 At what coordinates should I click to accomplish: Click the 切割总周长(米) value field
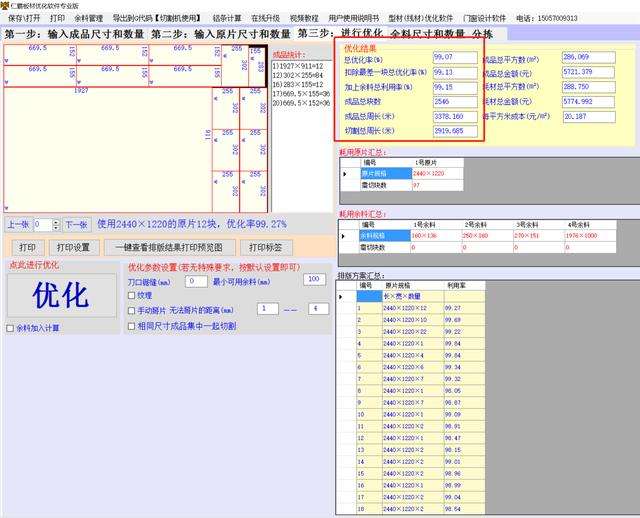tap(455, 131)
